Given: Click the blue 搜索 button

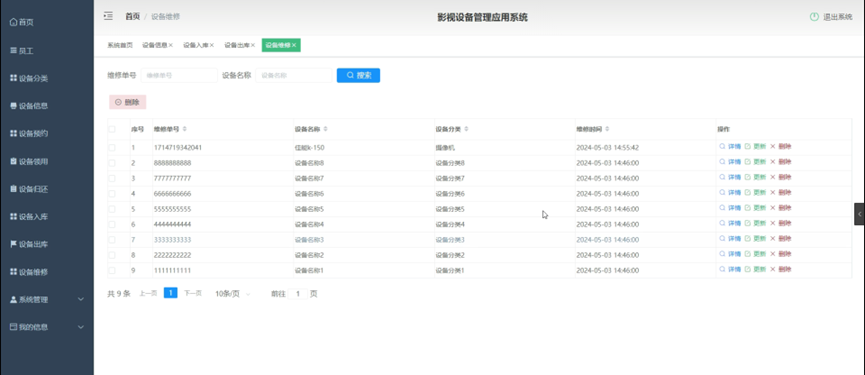Looking at the screenshot, I should pos(358,76).
